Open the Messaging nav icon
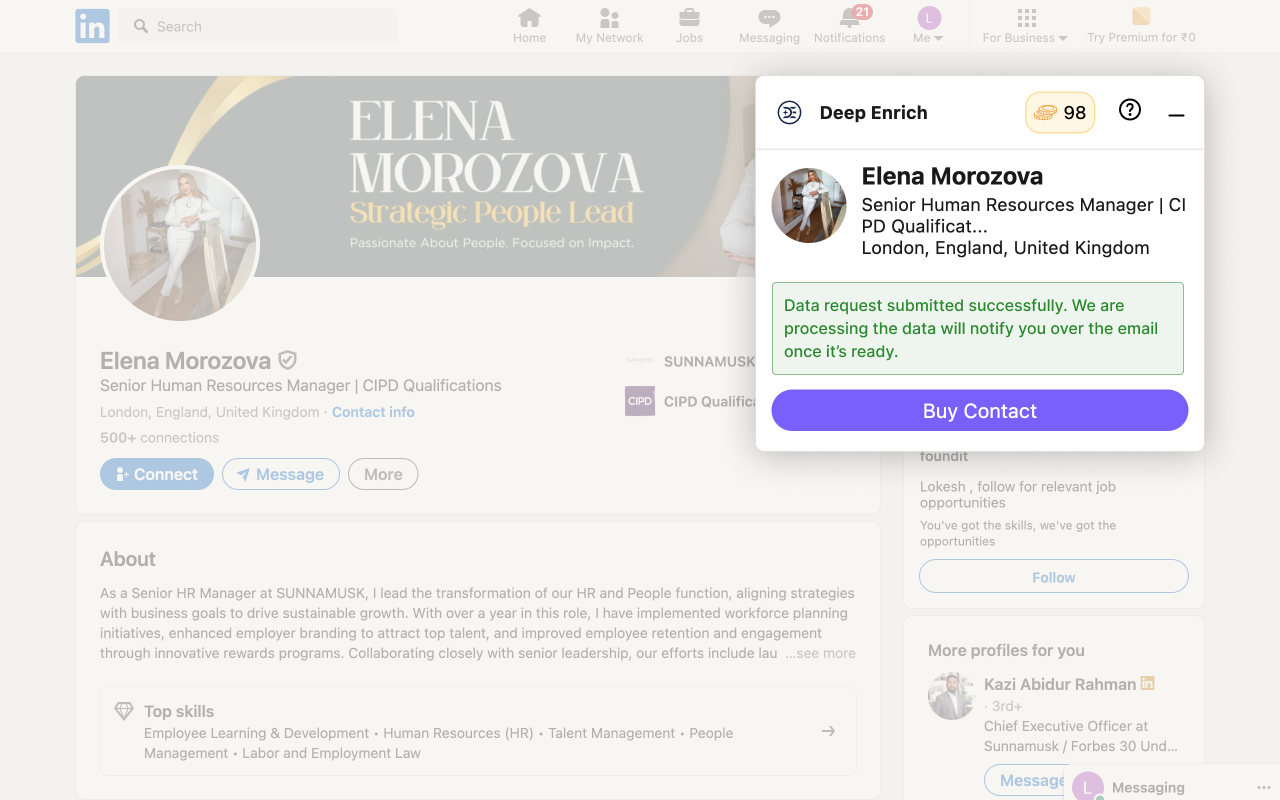This screenshot has height=800, width=1280. point(769,18)
